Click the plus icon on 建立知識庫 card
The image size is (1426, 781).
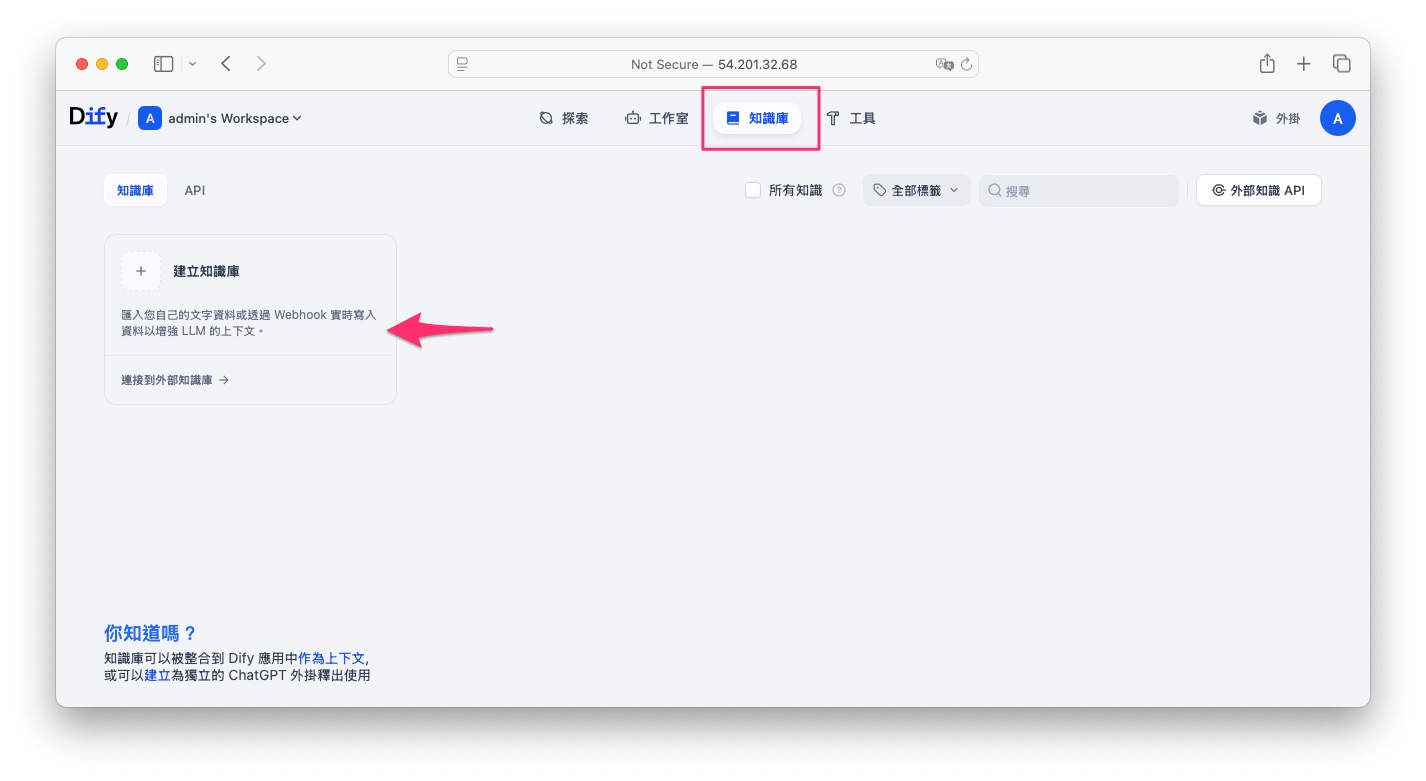141,271
